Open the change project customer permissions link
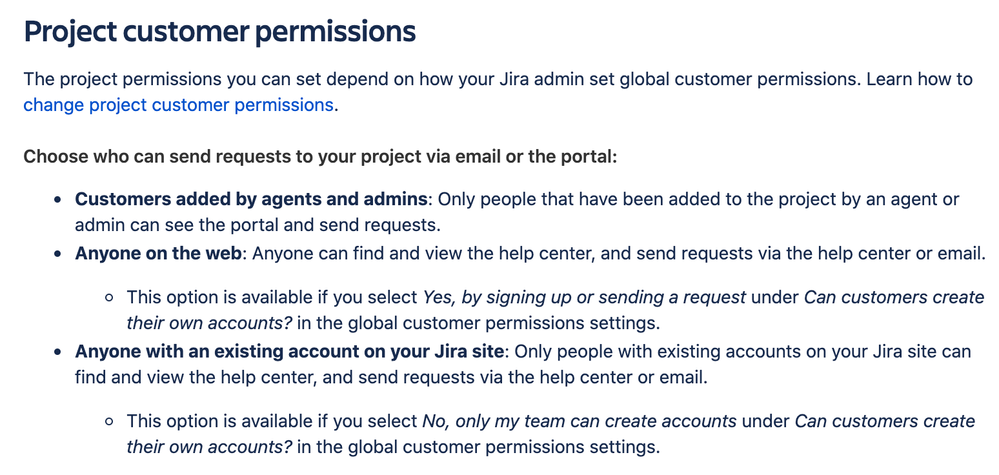 tap(178, 104)
